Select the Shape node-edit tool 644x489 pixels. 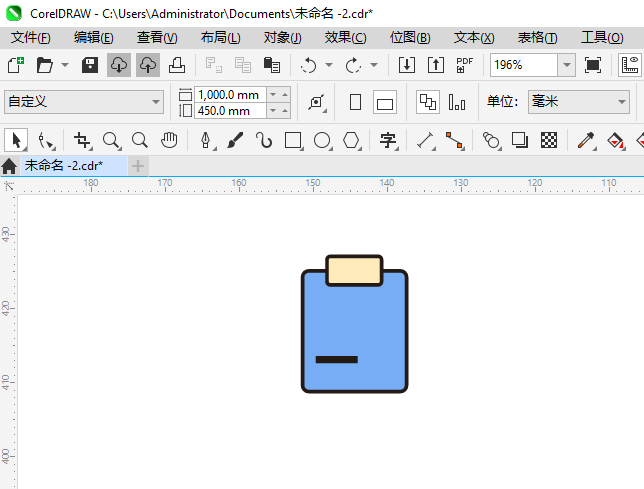45,140
